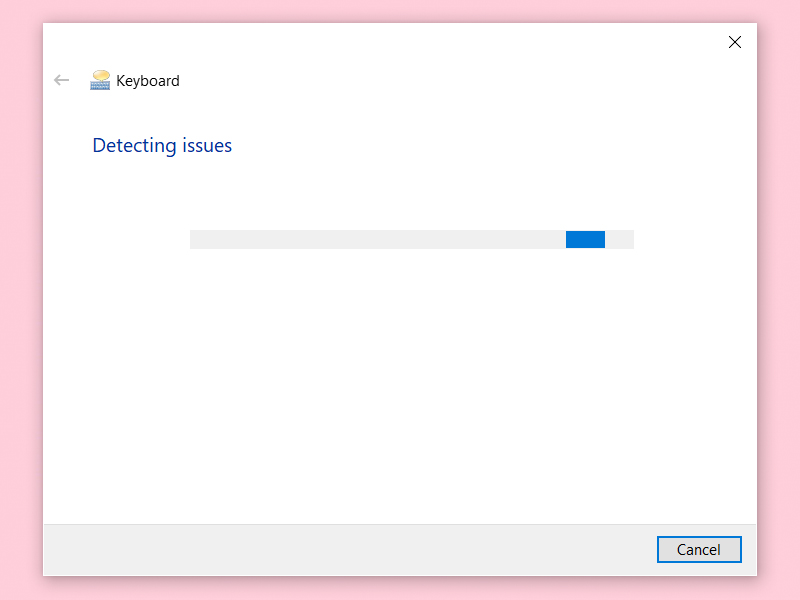
Task: Click the pink desktop background above the dialog
Action: tap(400, 10)
